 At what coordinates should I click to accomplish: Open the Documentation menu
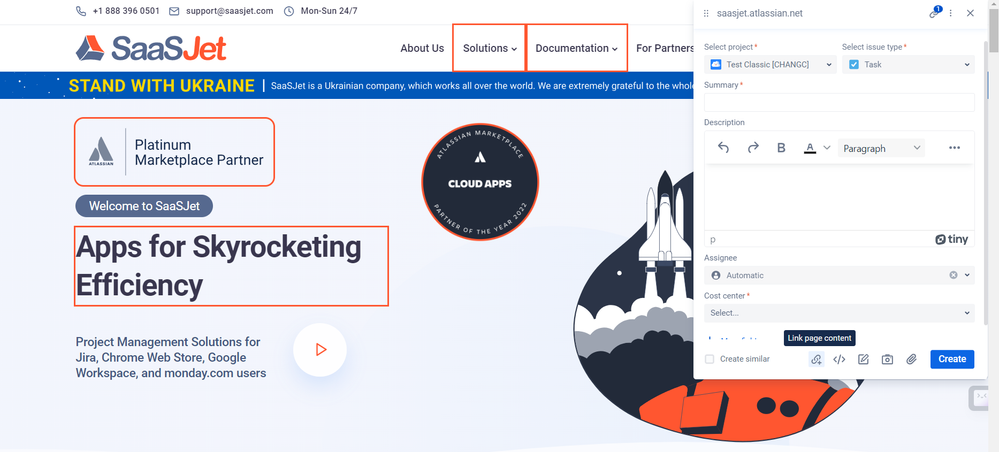point(577,48)
